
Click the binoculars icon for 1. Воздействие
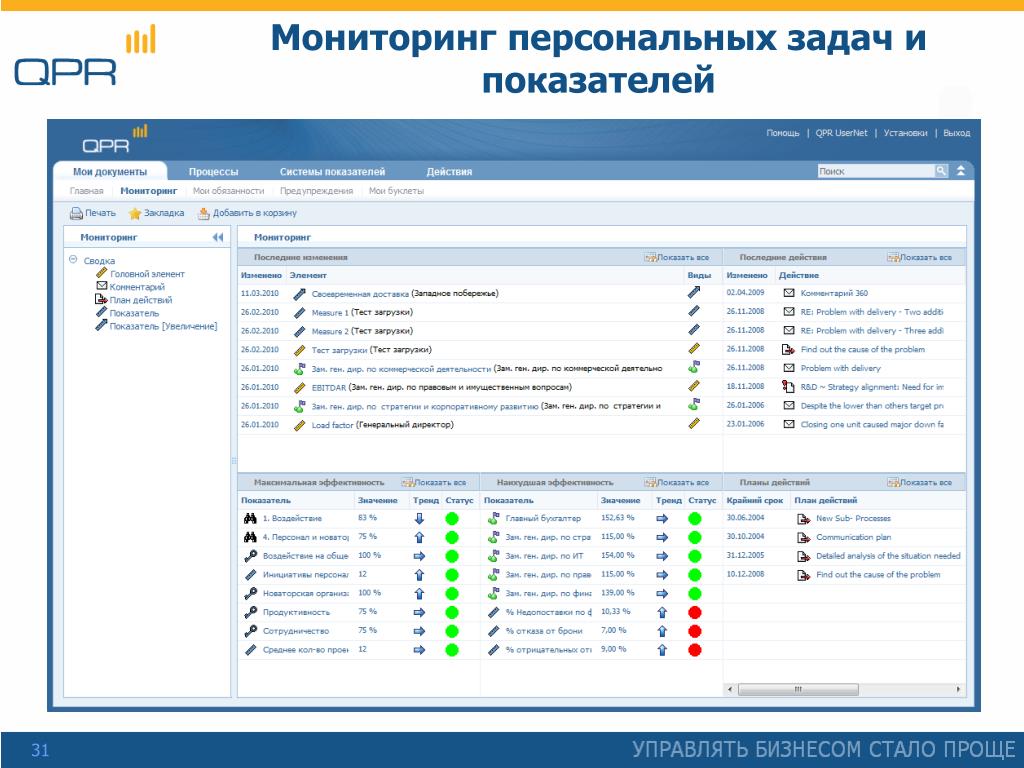[250, 519]
